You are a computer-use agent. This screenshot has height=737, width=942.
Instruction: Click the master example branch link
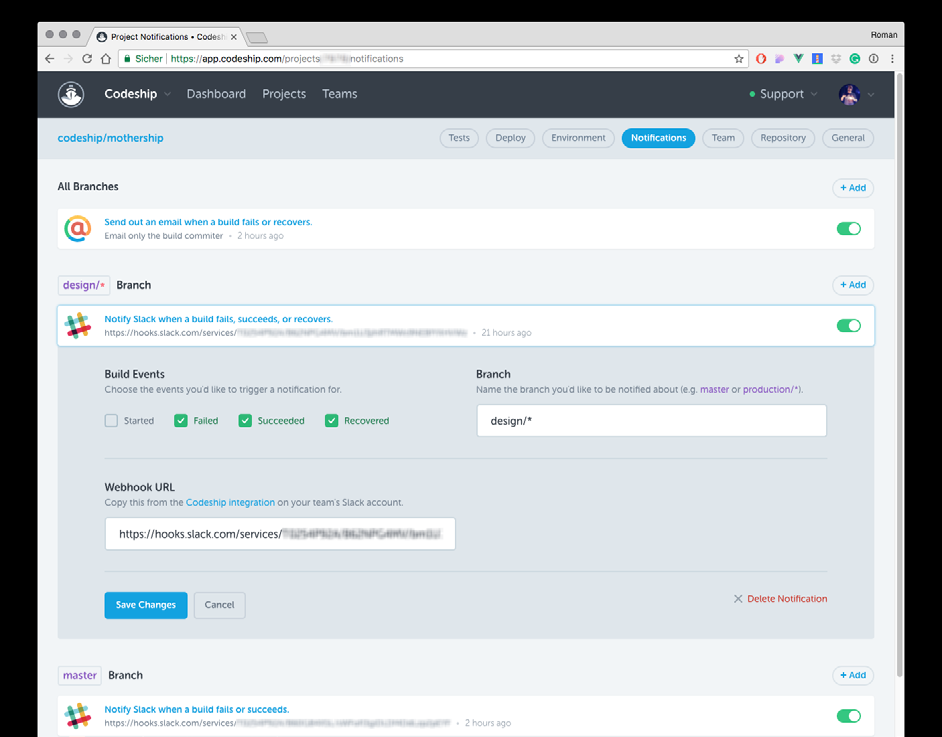(x=714, y=389)
